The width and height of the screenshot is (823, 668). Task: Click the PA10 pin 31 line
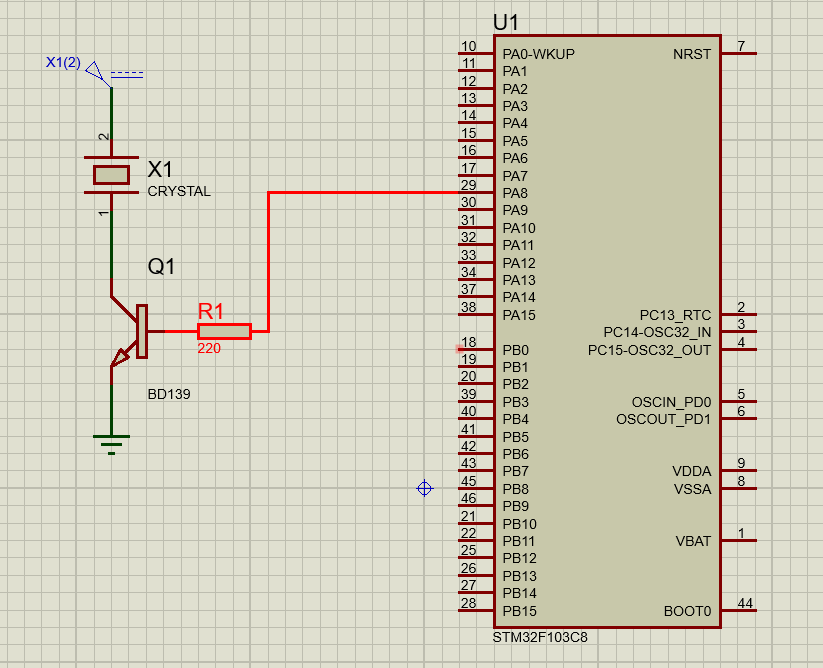(x=477, y=227)
